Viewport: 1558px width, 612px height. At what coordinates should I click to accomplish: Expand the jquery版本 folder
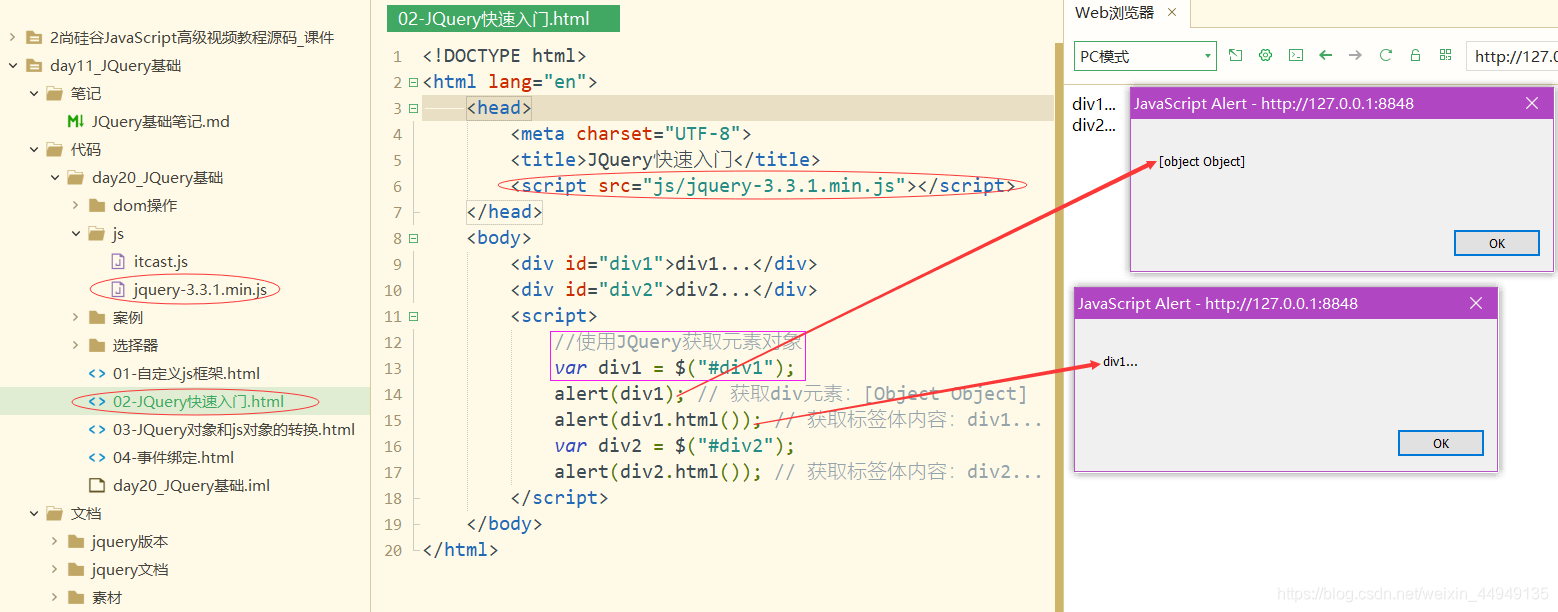pos(54,541)
